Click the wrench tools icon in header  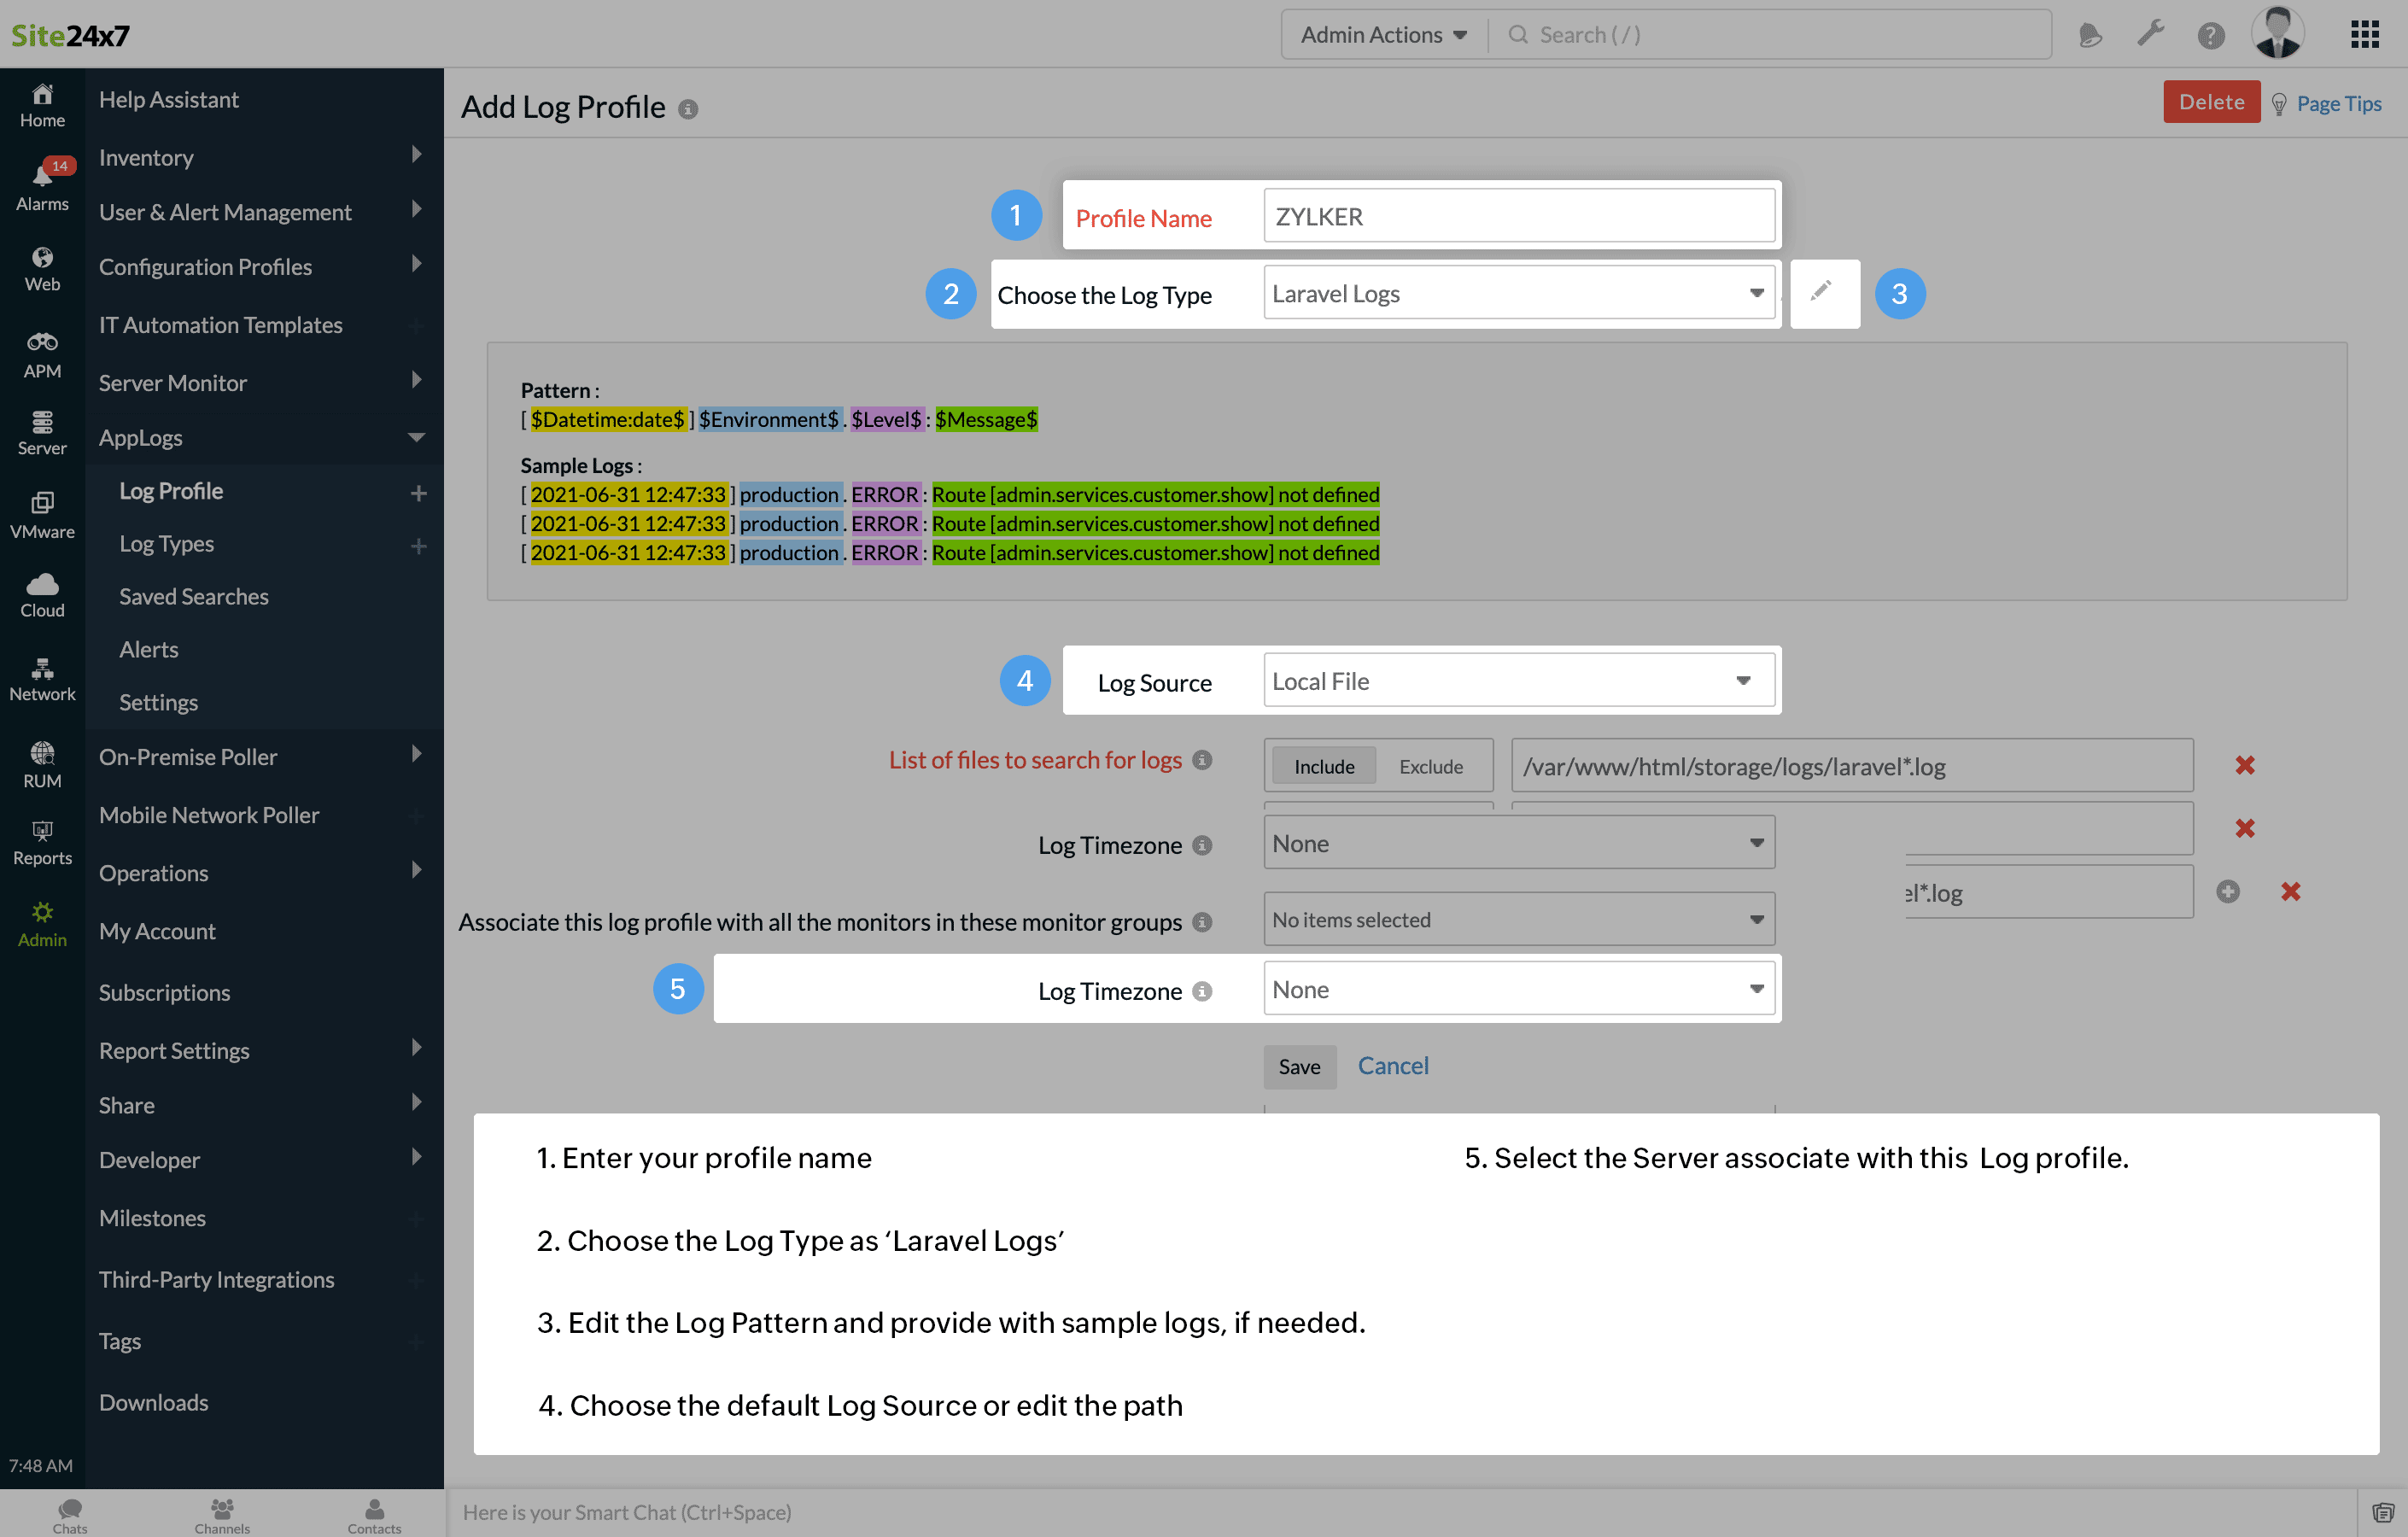point(2150,35)
